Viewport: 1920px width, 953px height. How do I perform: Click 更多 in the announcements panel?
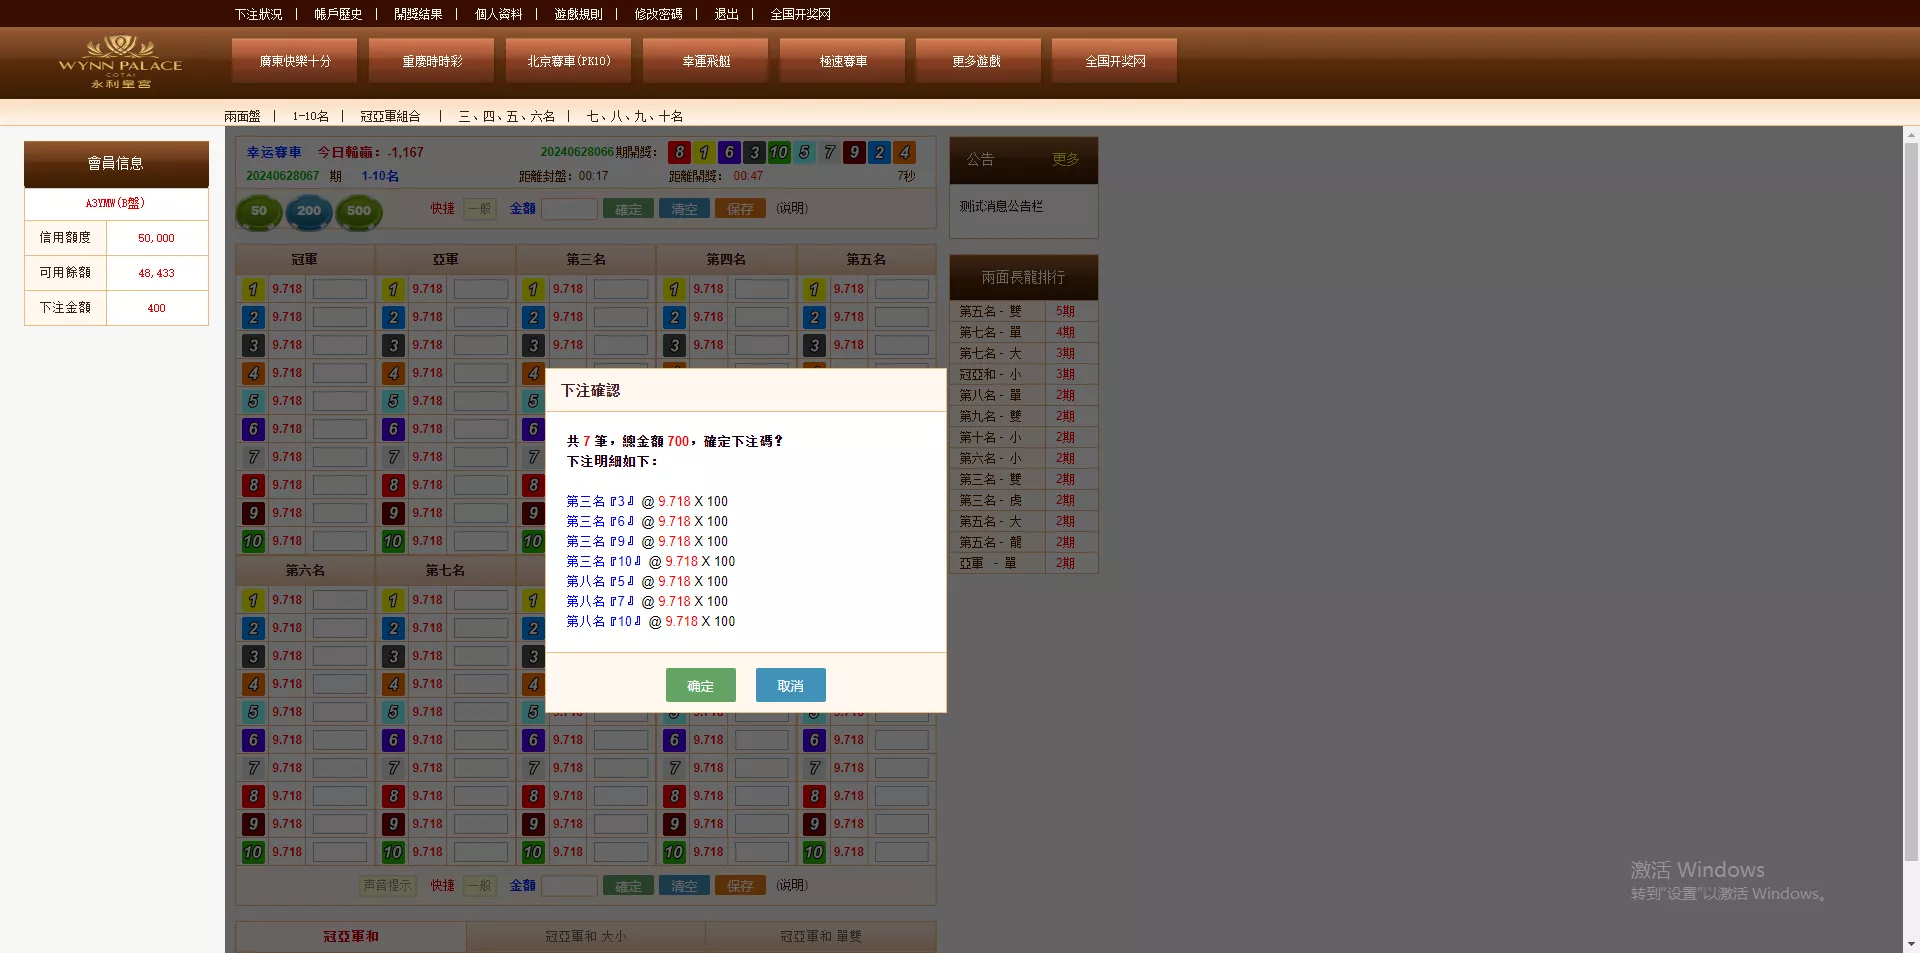coord(1066,160)
